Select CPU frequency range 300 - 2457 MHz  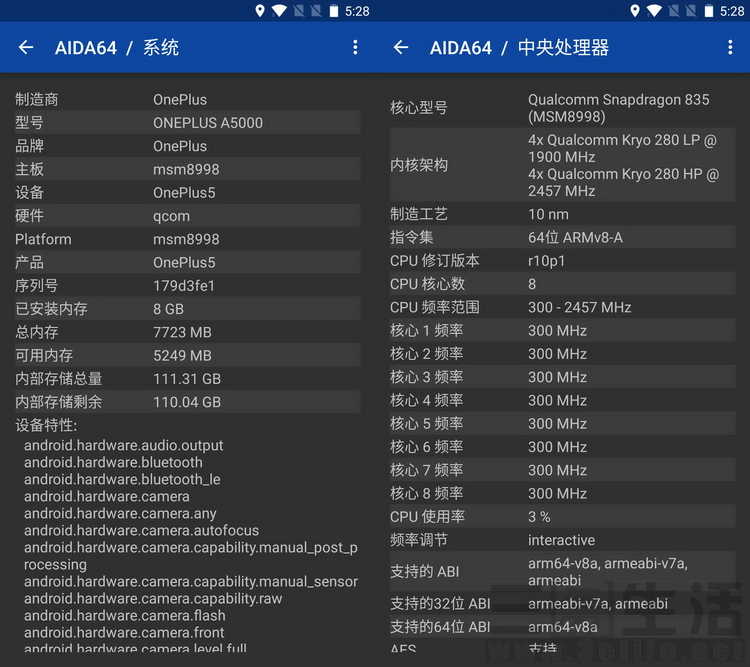pos(580,307)
